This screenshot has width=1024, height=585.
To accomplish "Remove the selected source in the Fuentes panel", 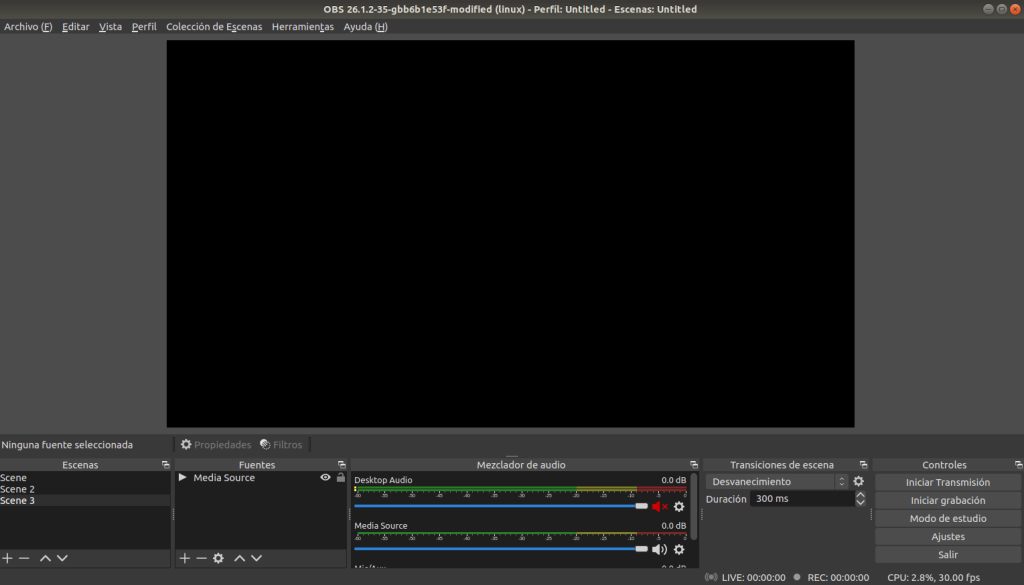I will click(201, 558).
